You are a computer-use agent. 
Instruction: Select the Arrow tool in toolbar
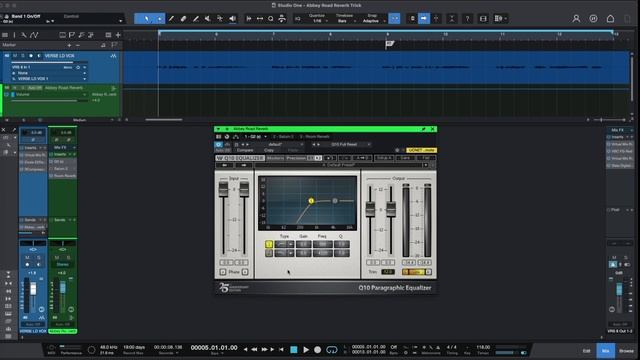click(x=146, y=19)
